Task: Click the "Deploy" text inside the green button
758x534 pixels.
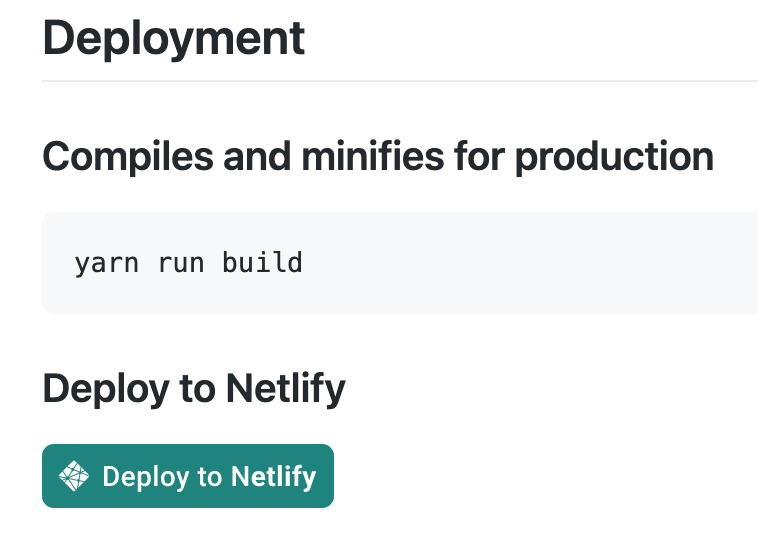Action: (145, 476)
